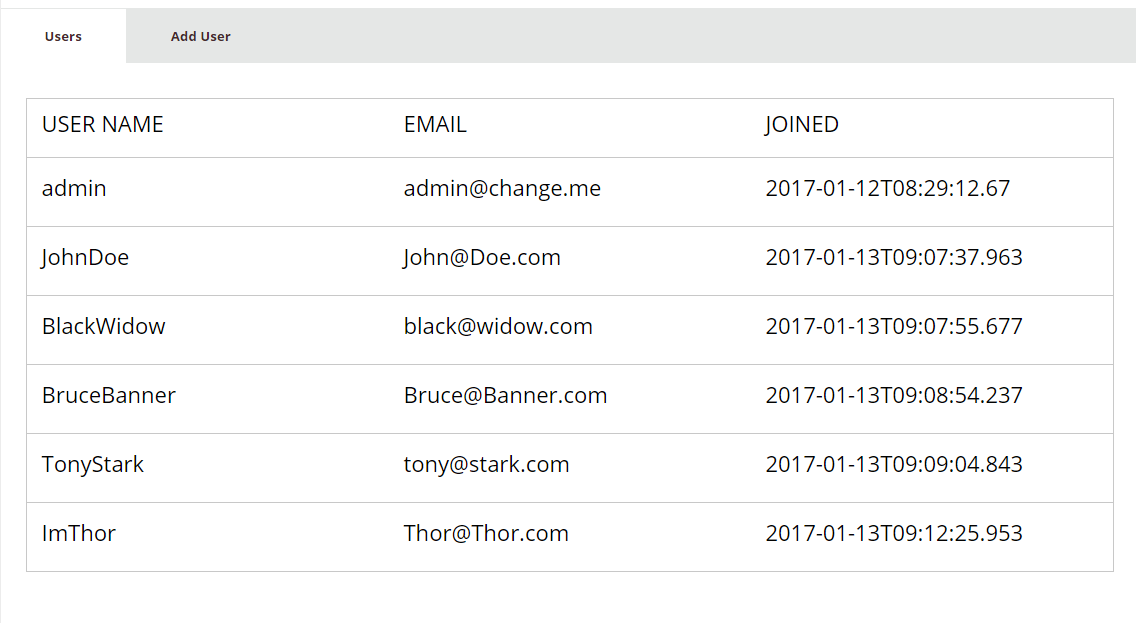Image resolution: width=1136 pixels, height=623 pixels.
Task: Select the TonyStark user name
Action: coord(93,464)
